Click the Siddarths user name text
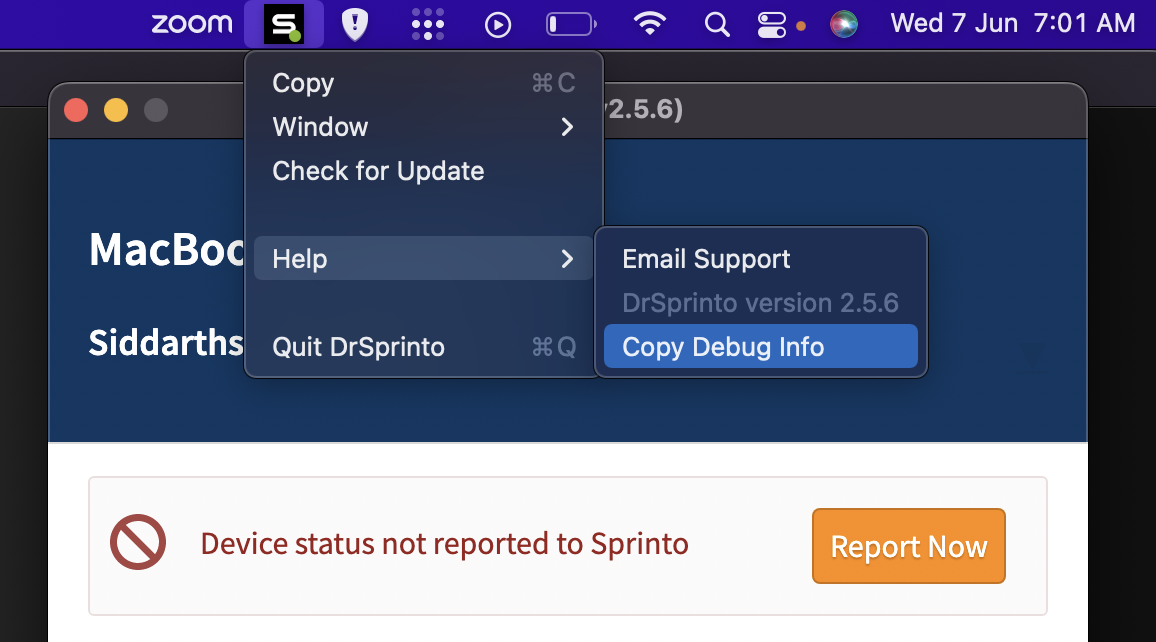The width and height of the screenshot is (1156, 642). tap(166, 343)
